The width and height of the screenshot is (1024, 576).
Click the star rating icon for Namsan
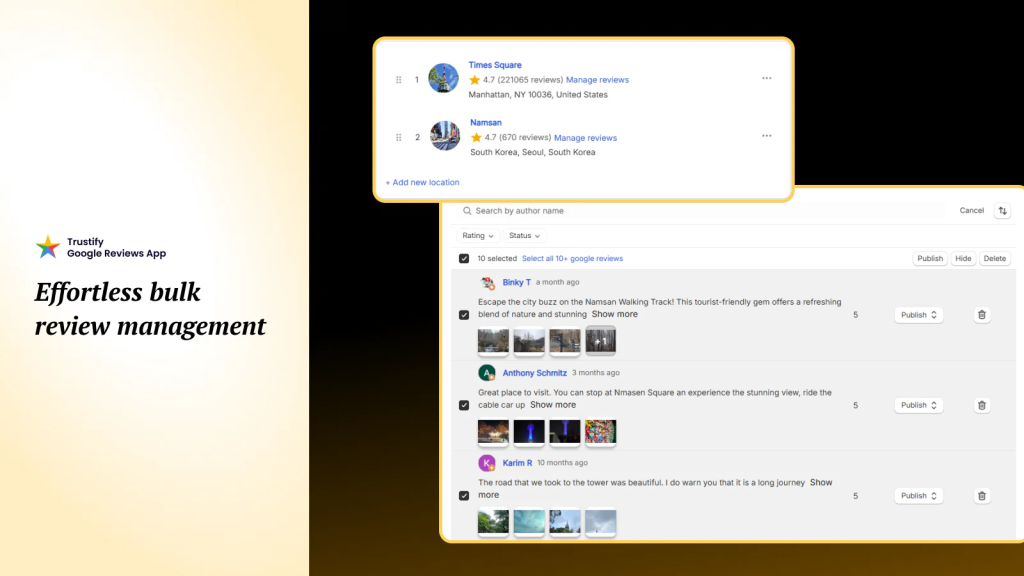476,137
